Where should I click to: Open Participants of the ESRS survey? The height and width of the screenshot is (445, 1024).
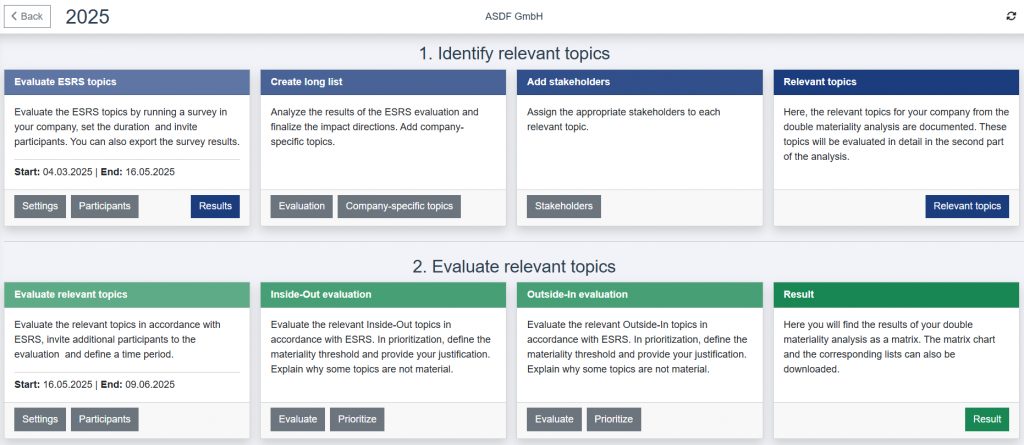104,206
